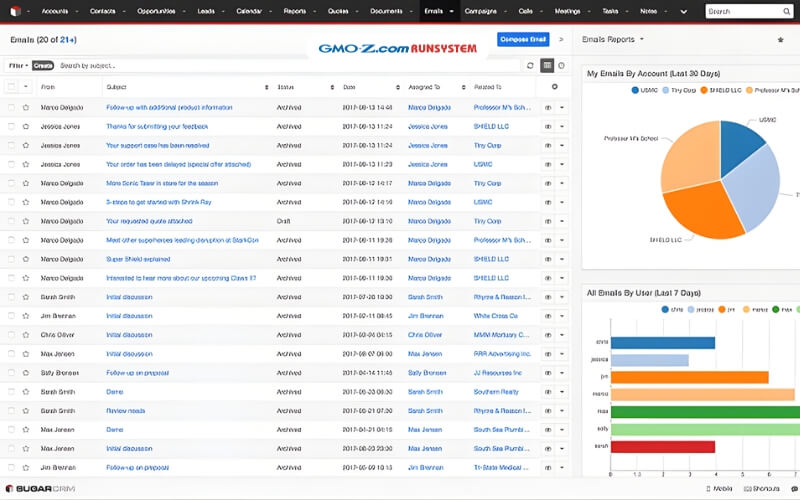Star the 'Your support case has been resolved' email
This screenshot has width=800, height=500.
[x=26, y=145]
